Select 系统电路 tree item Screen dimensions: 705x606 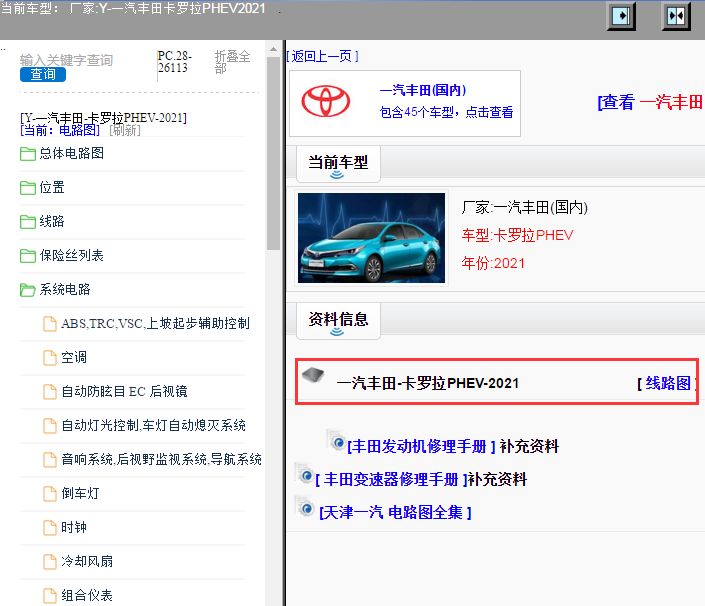tap(65, 290)
